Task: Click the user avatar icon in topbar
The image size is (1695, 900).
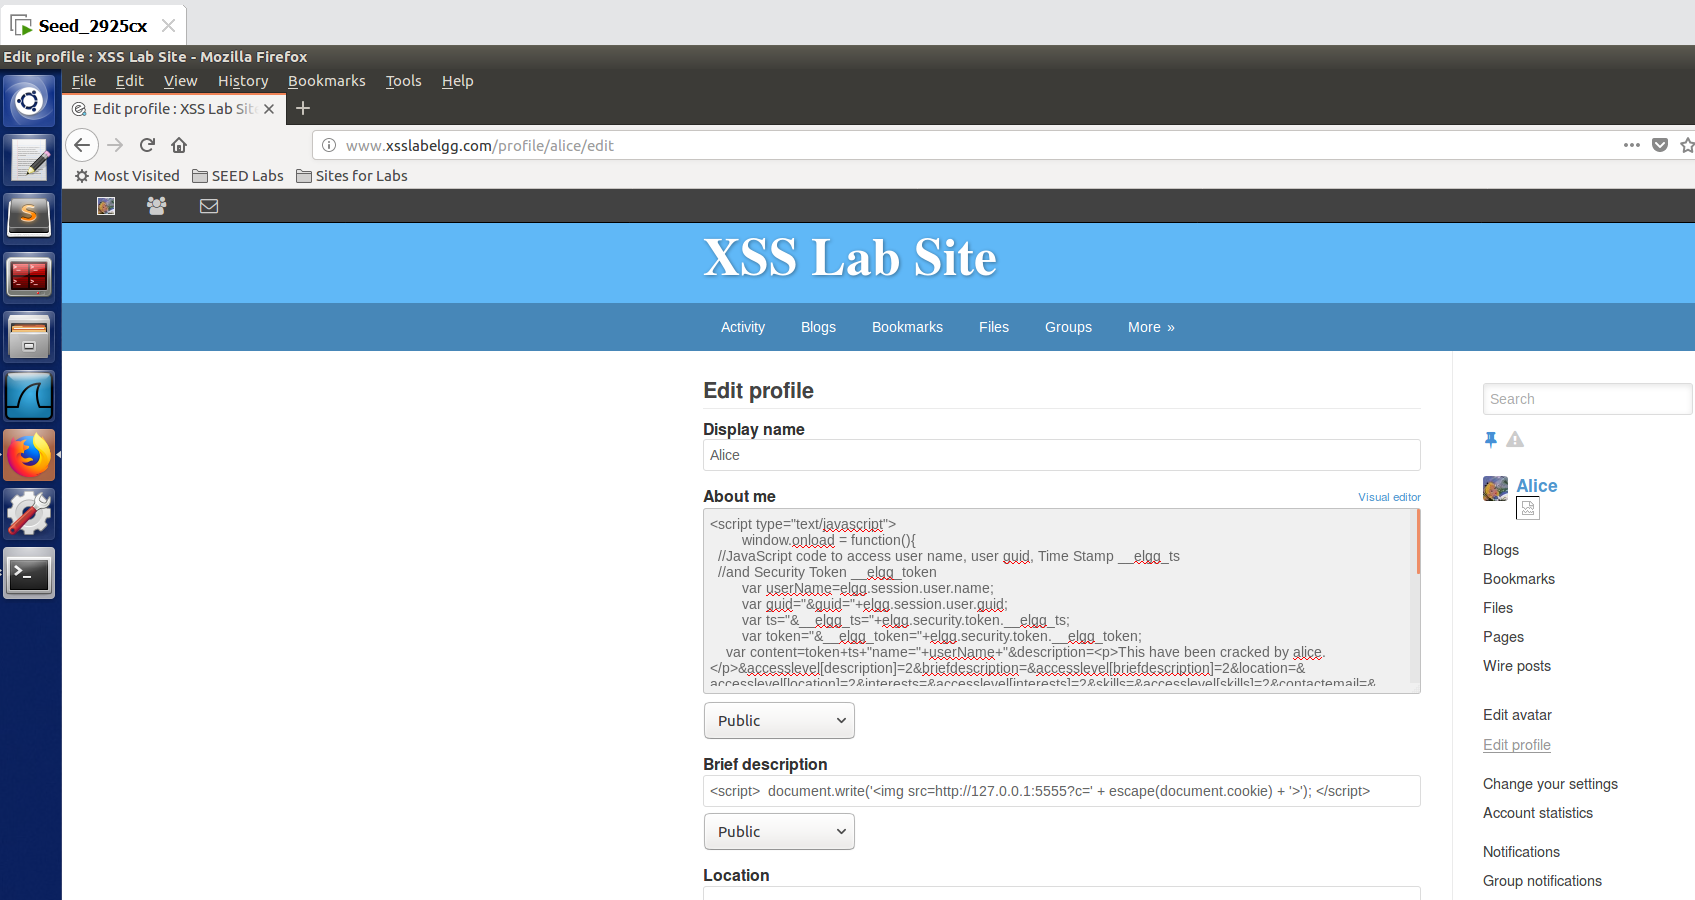Action: (106, 206)
